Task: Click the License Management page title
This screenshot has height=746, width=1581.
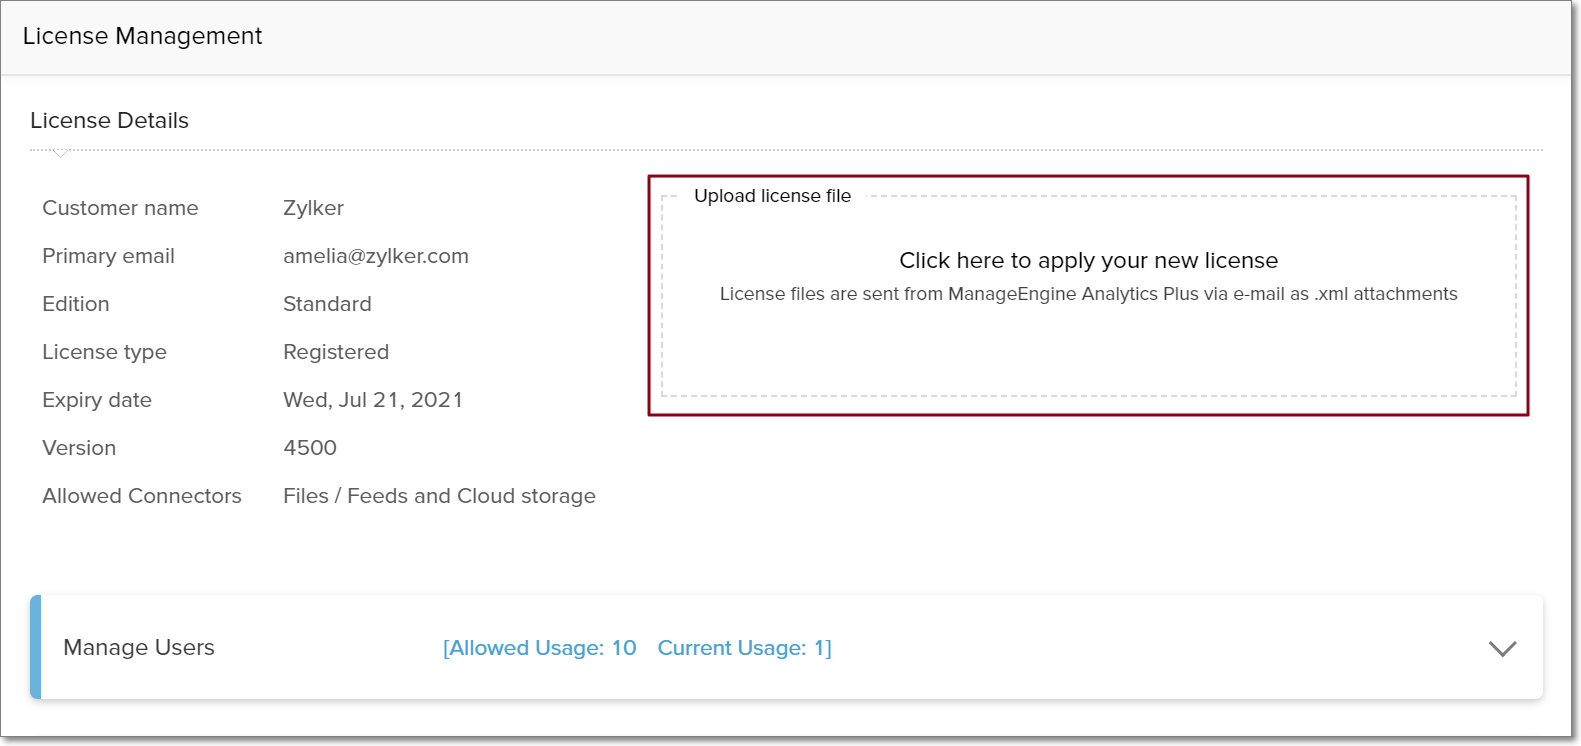Action: pos(142,36)
